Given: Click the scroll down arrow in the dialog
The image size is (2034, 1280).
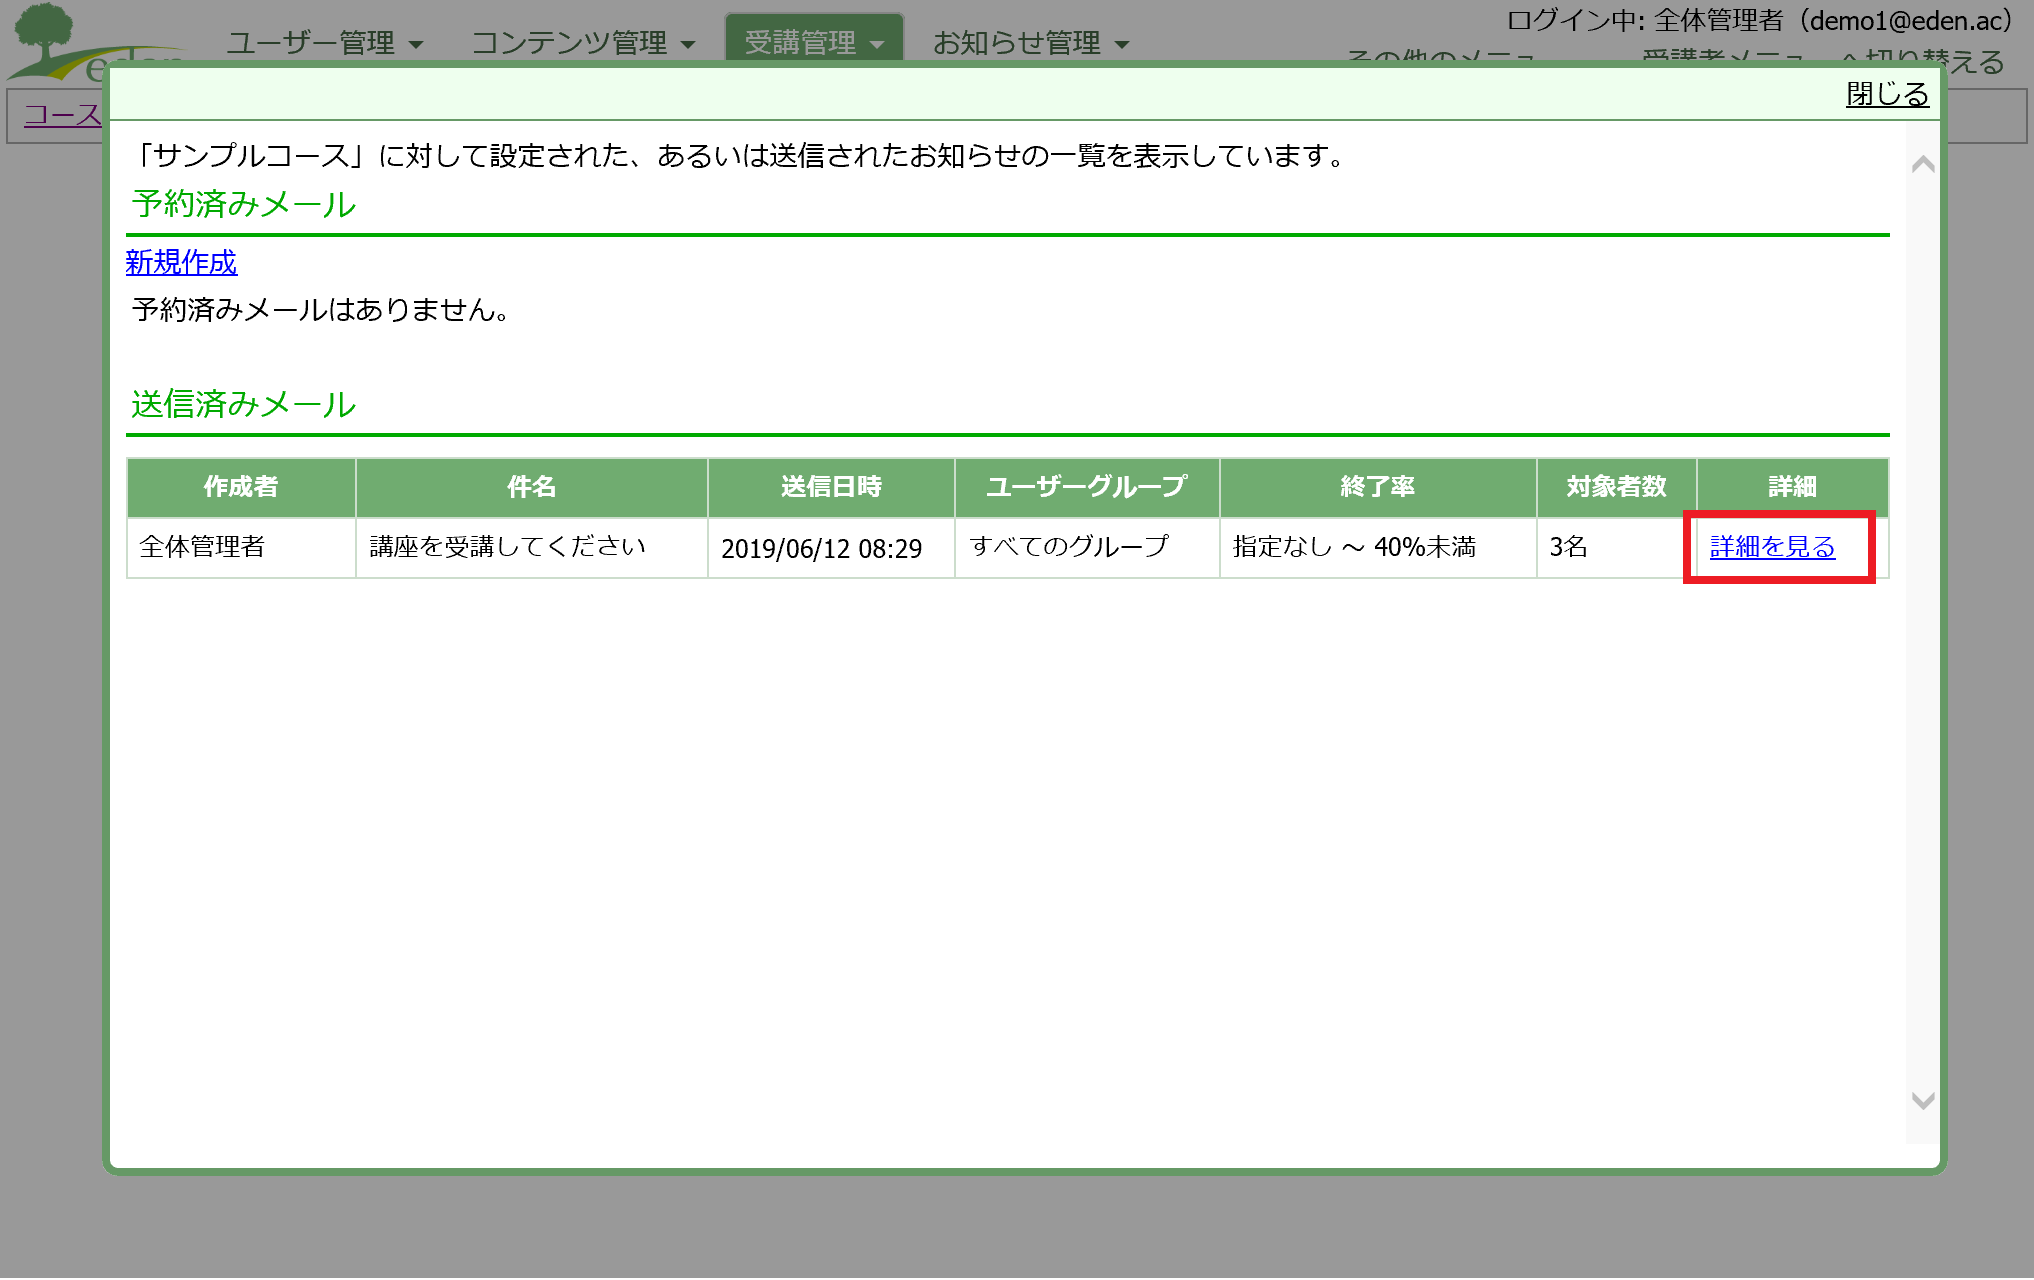Looking at the screenshot, I should tap(1922, 1101).
